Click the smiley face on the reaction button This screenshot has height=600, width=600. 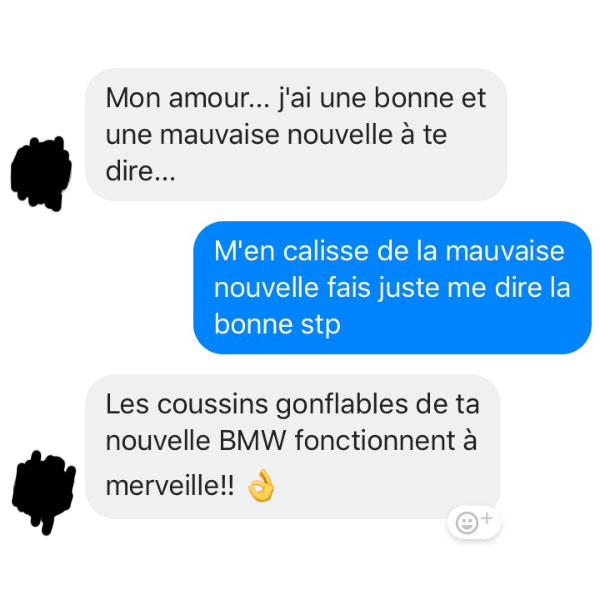tap(467, 523)
